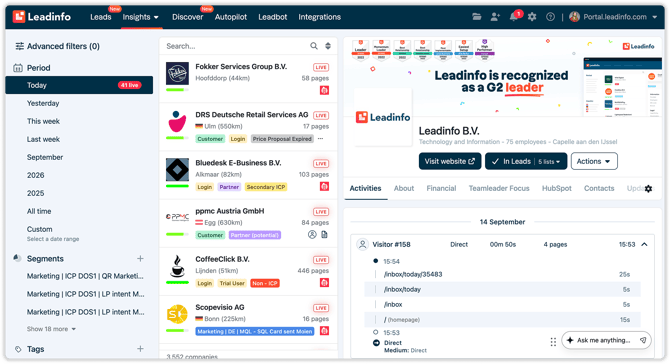Click the Scopevisio AG logo thumbnail
This screenshot has width=670, height=364.
177,315
